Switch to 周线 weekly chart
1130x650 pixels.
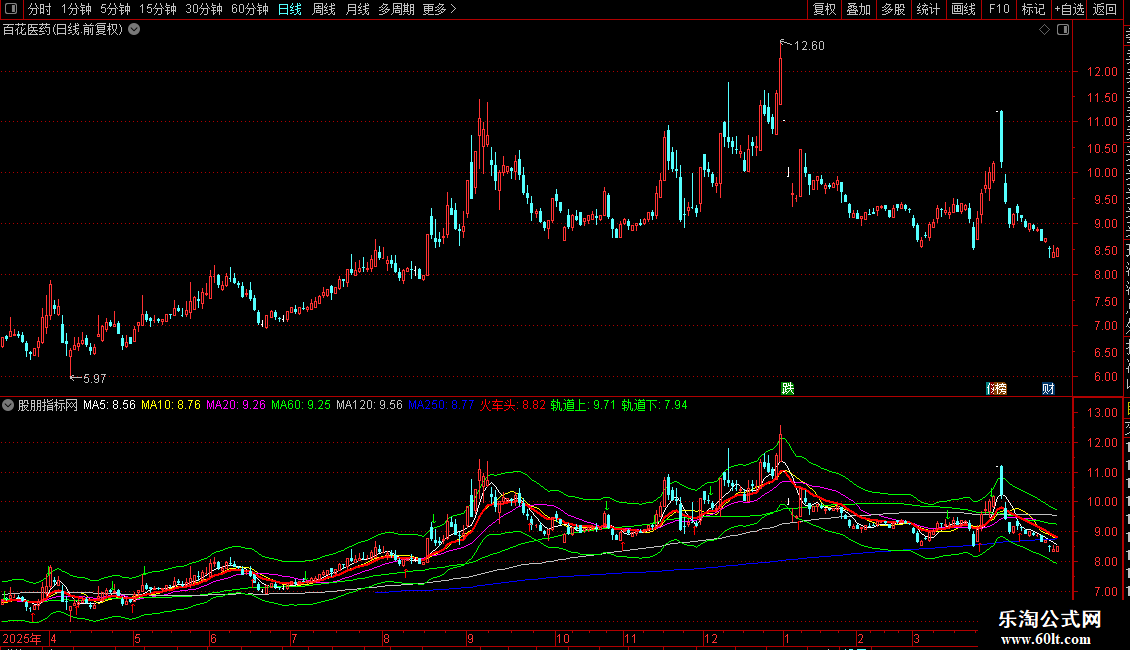point(324,9)
